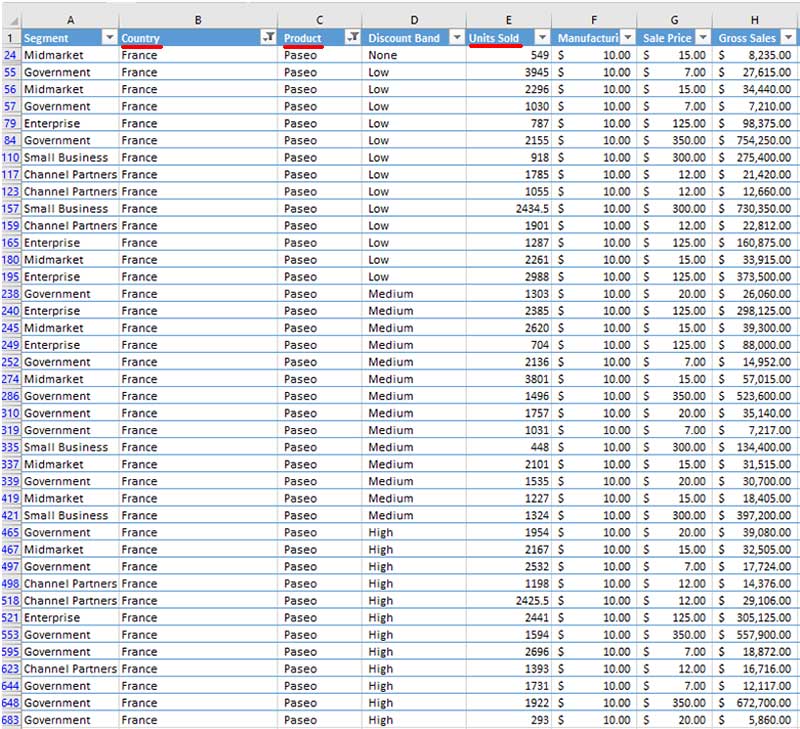Open the active funnel filter on Product column
This screenshot has height=729, width=800.
[x=352, y=35]
